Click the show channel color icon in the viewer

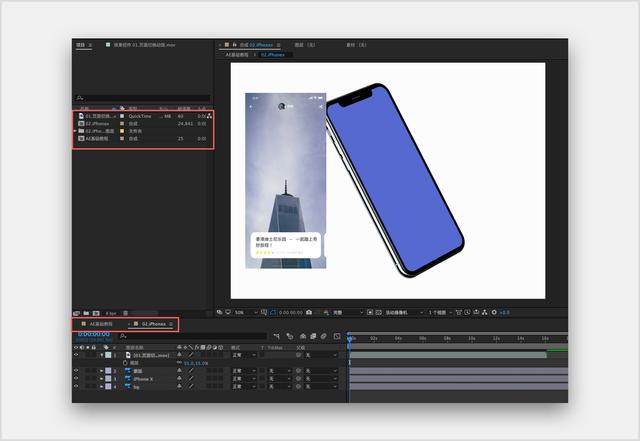point(326,312)
